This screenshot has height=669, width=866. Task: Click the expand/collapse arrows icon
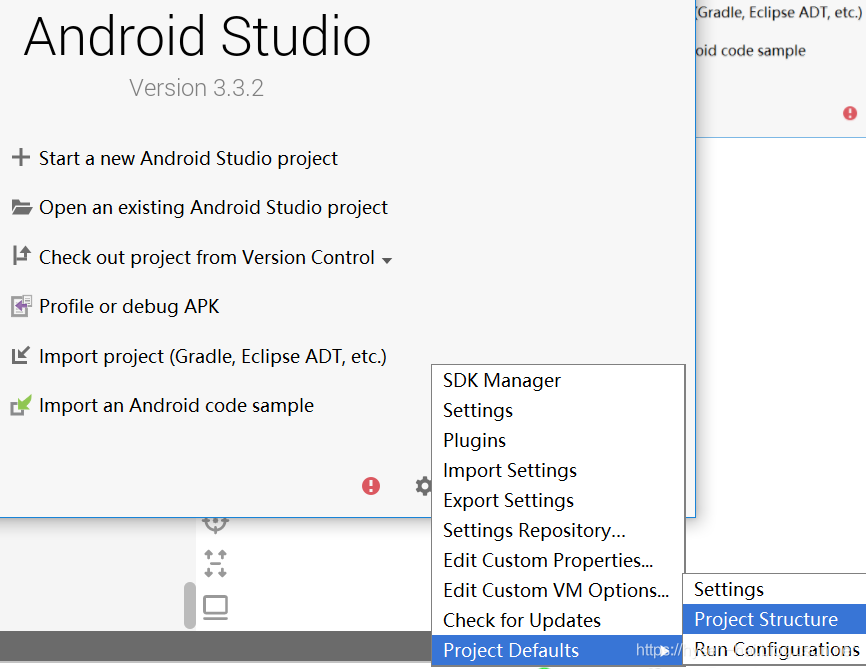[215, 563]
